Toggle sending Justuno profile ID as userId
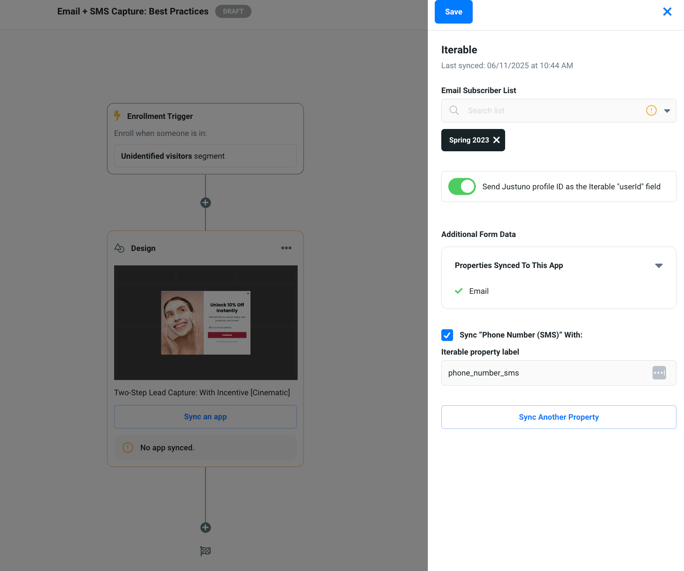Screen dimensions: 684x571 (x=462, y=187)
